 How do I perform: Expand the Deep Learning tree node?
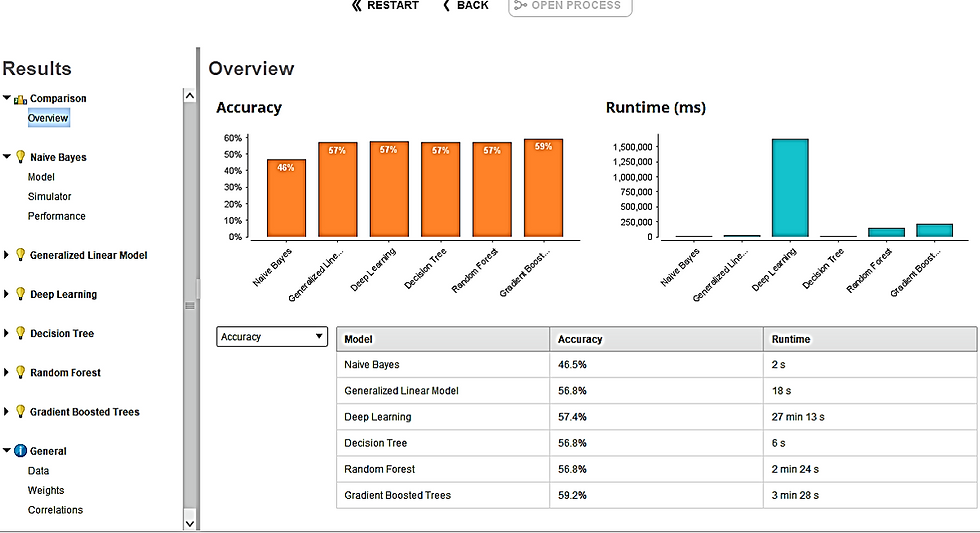pyautogui.click(x=6, y=294)
